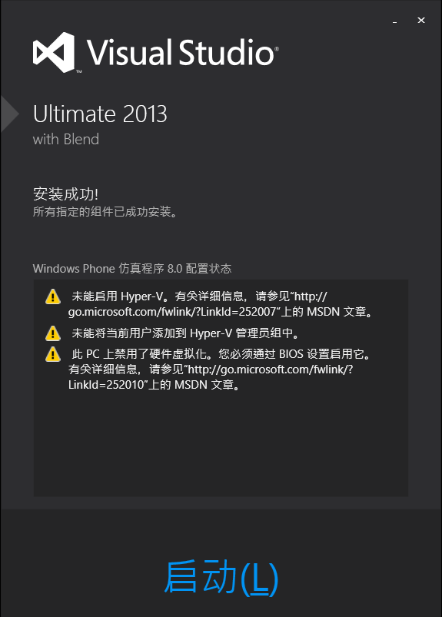The width and height of the screenshot is (442, 617).
Task: Minimize the installer window
Action: tap(395, 22)
